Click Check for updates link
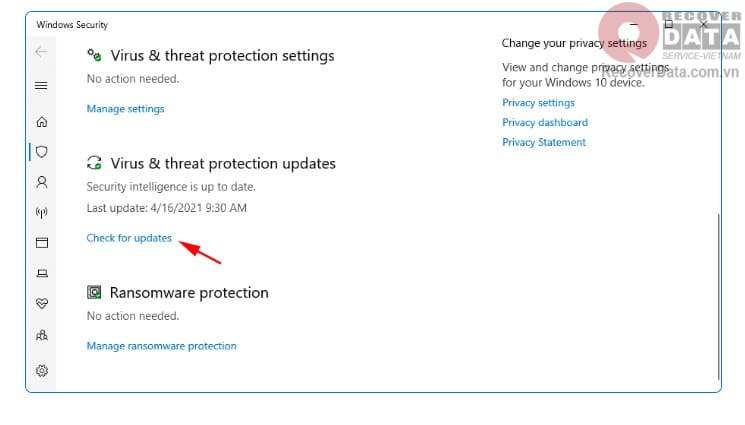 pyautogui.click(x=129, y=238)
